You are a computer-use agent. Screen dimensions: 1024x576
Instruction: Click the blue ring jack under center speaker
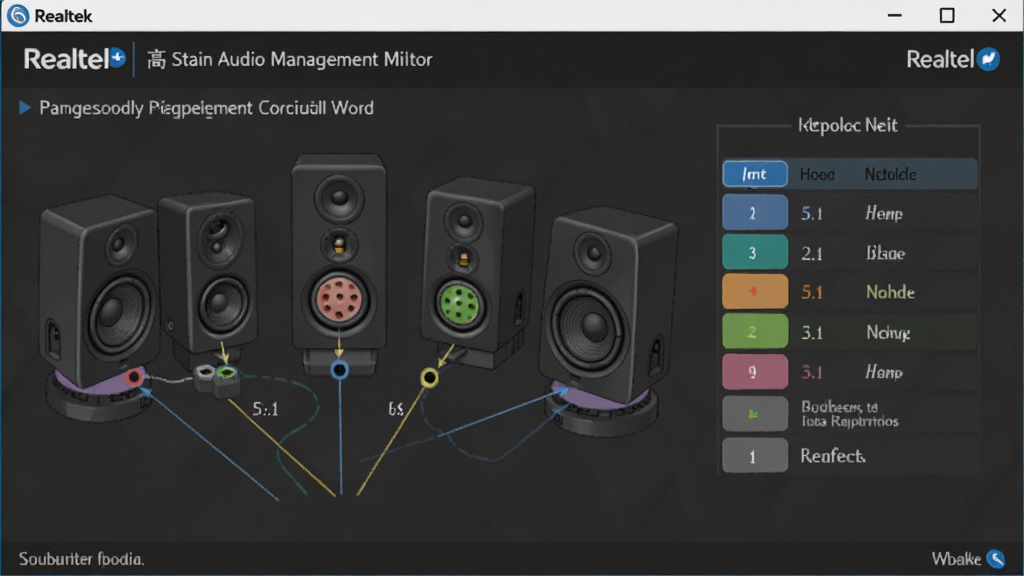[340, 370]
